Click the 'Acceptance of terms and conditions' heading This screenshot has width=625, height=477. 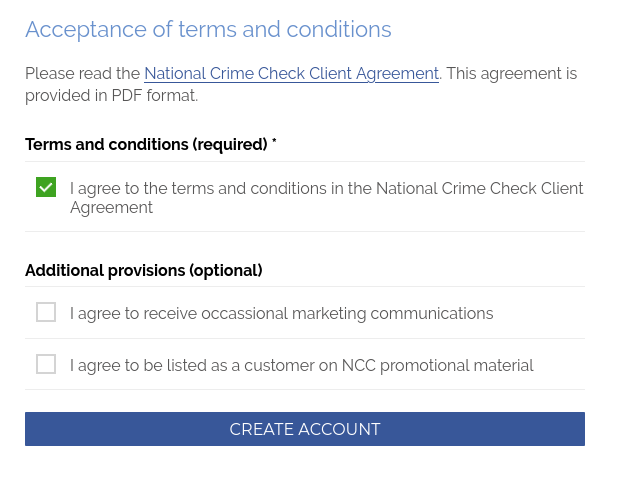[x=208, y=30]
